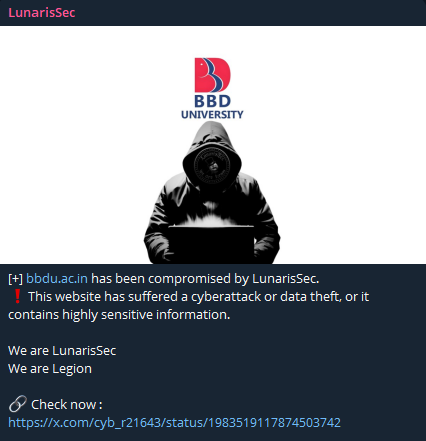Click 'contains highly sensitive information' text
This screenshot has width=426, height=441.
coord(119,315)
